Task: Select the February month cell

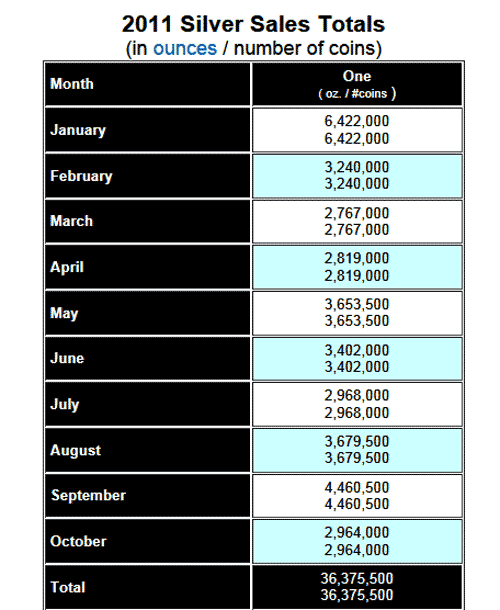Action: click(x=147, y=176)
